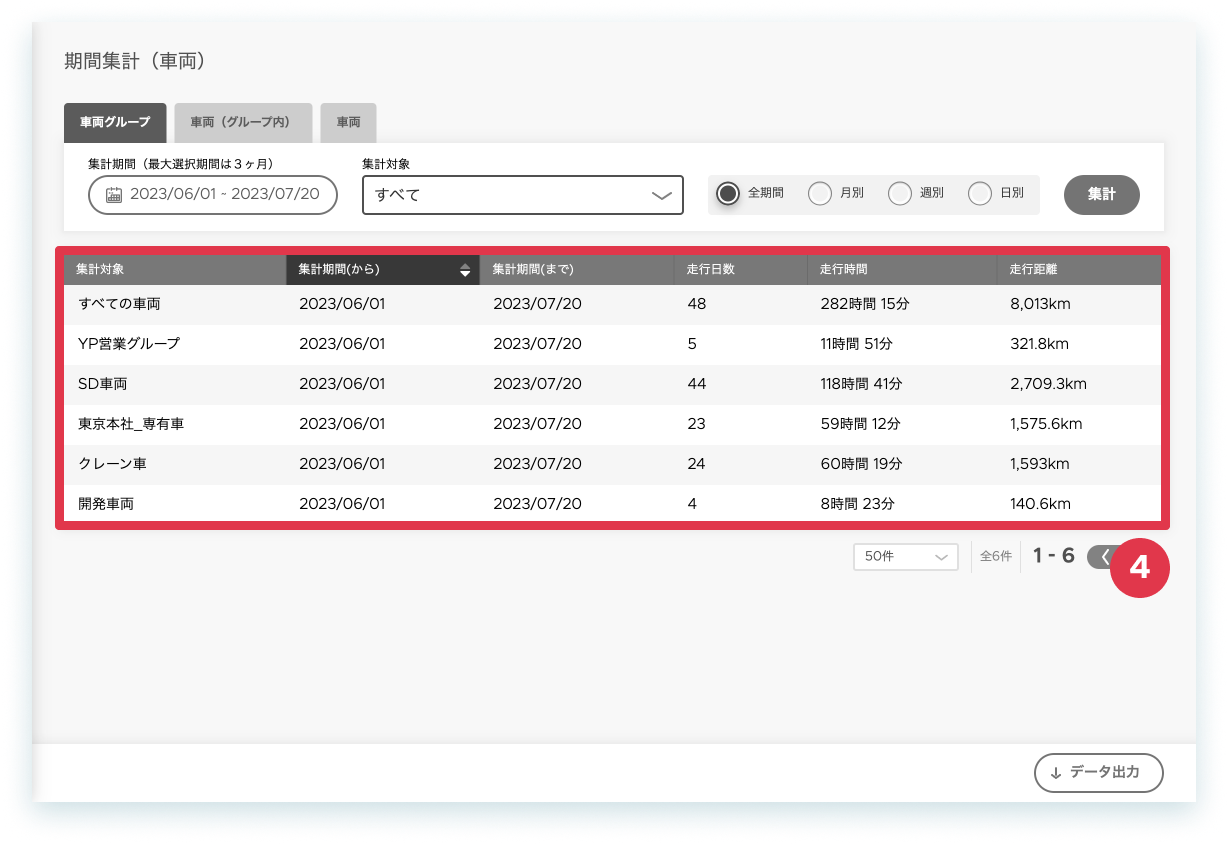The height and width of the screenshot is (844, 1228).
Task: Select the すべての車両 row
Action: tap(613, 304)
